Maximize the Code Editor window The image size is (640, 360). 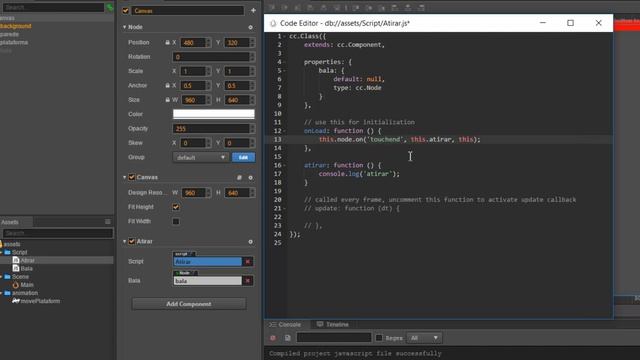pyautogui.click(x=570, y=23)
